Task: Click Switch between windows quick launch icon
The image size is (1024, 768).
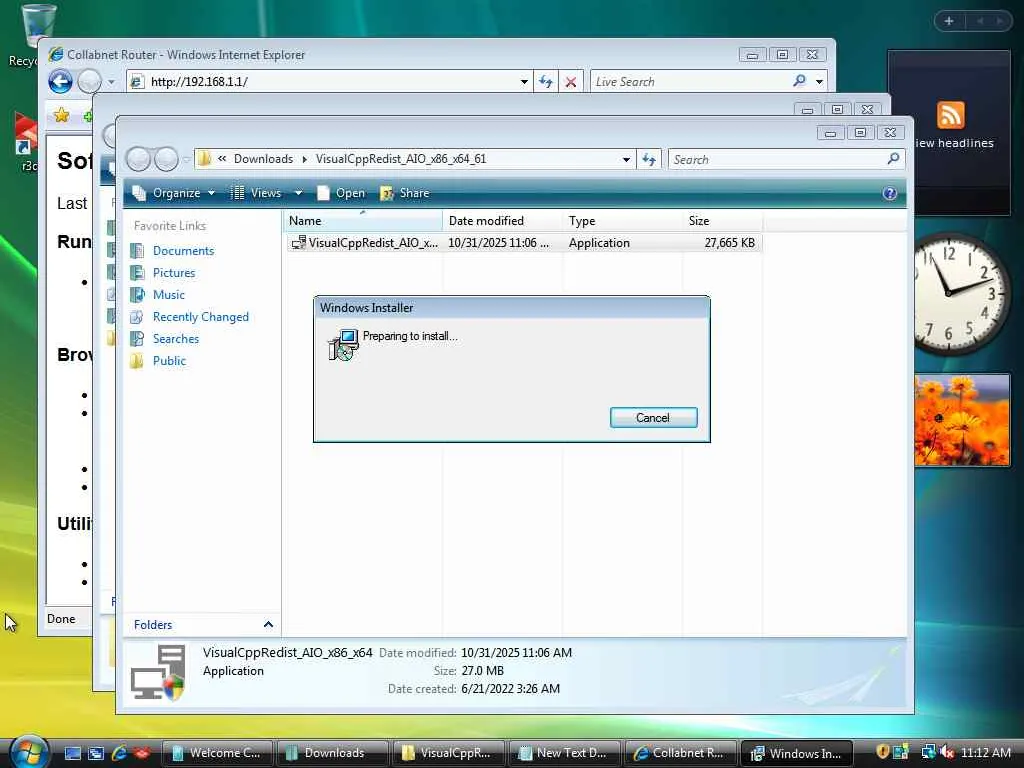Action: (95, 753)
